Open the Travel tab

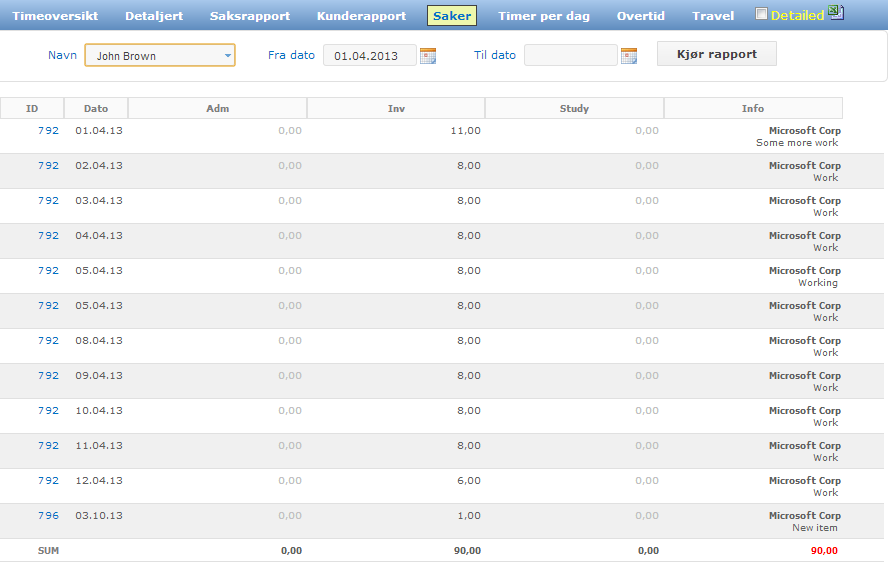pos(713,16)
